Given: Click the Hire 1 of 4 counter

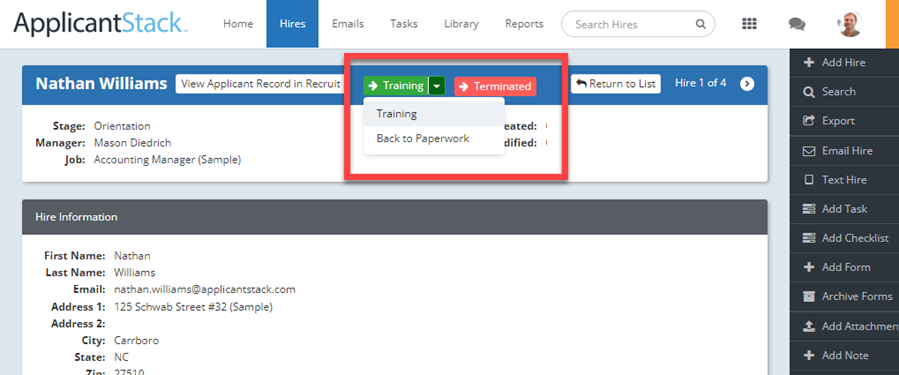Looking at the screenshot, I should [701, 83].
